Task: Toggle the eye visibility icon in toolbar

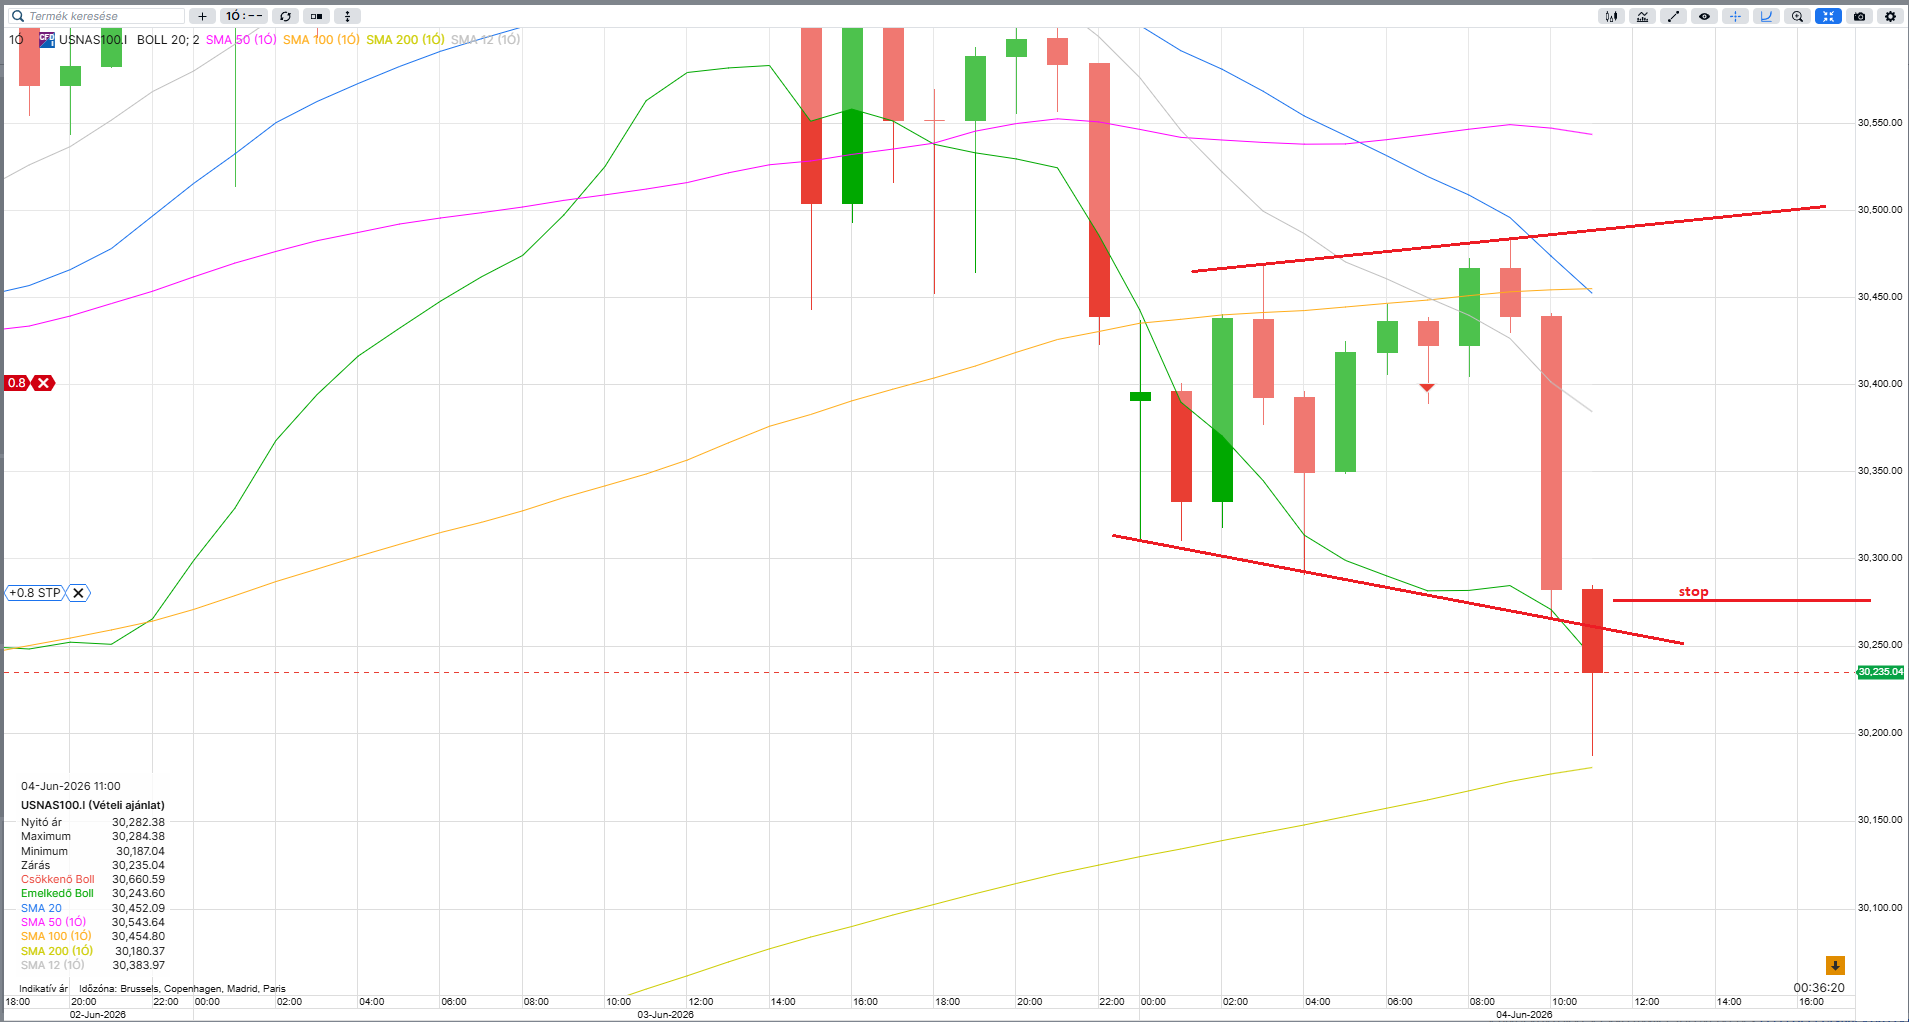Action: click(1704, 16)
